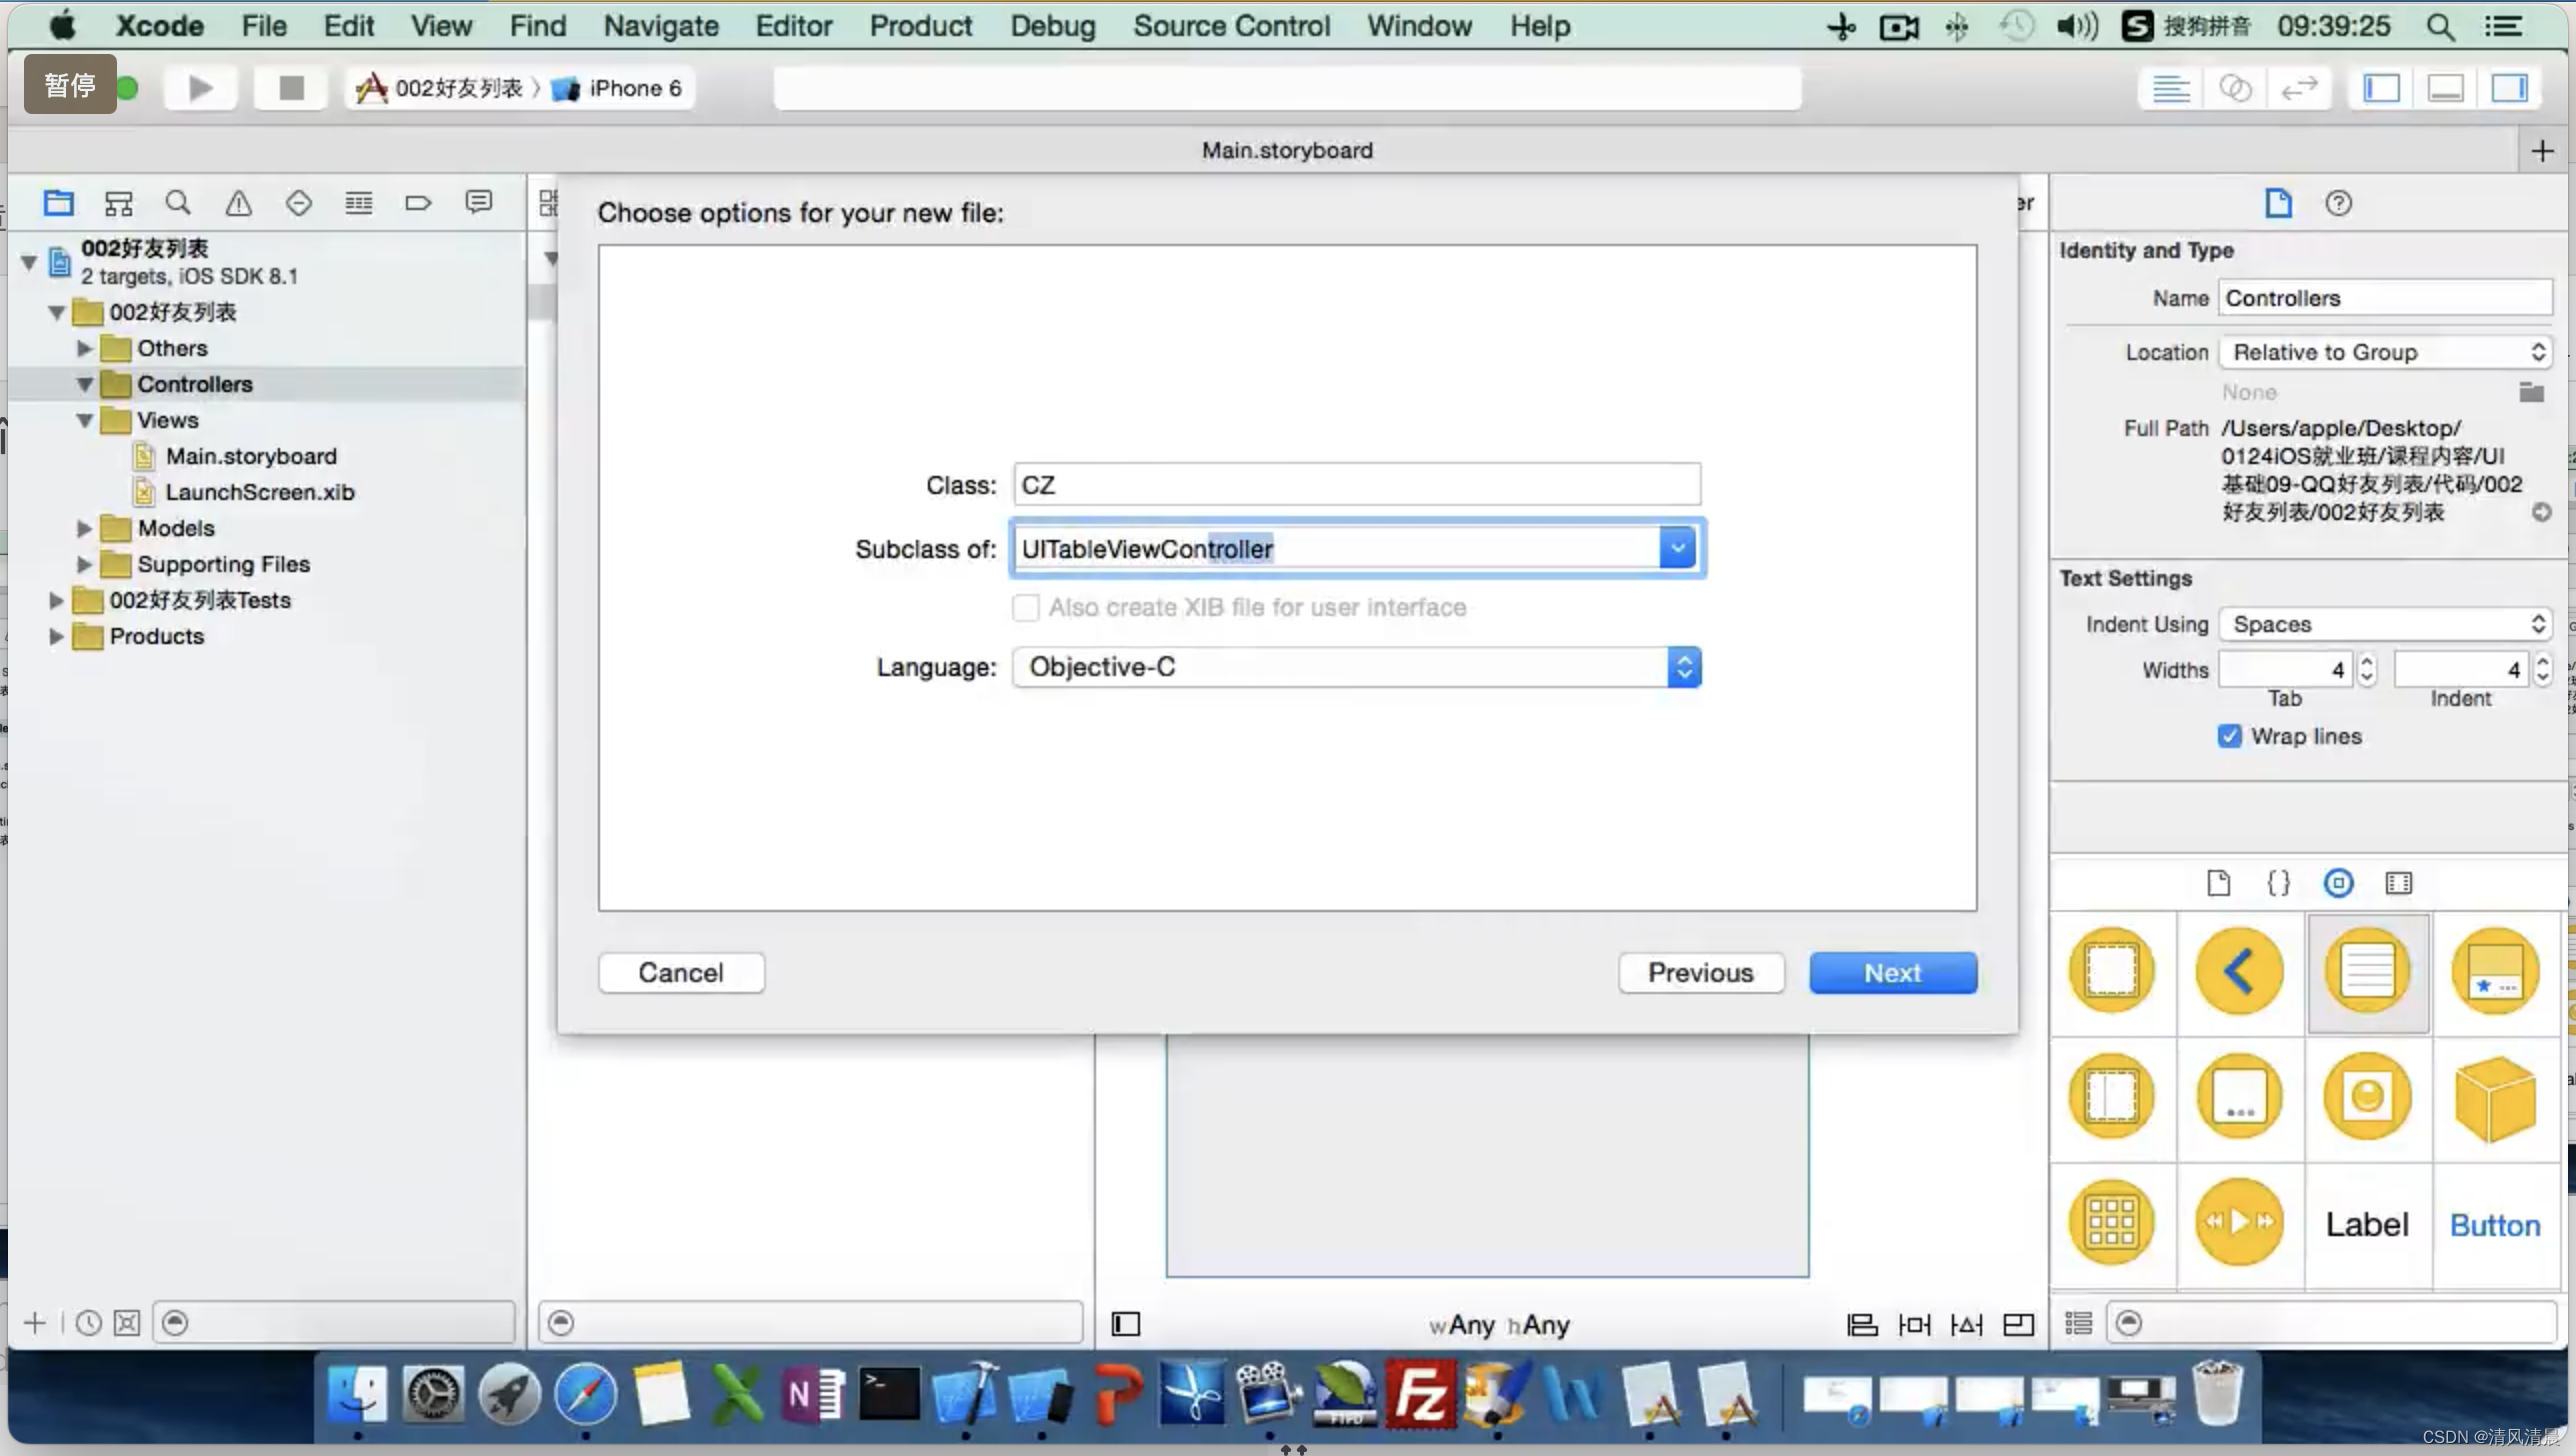Toggle 'Also create XIB file' checkbox
Screen dimensions: 2576x1456
pos(1024,607)
